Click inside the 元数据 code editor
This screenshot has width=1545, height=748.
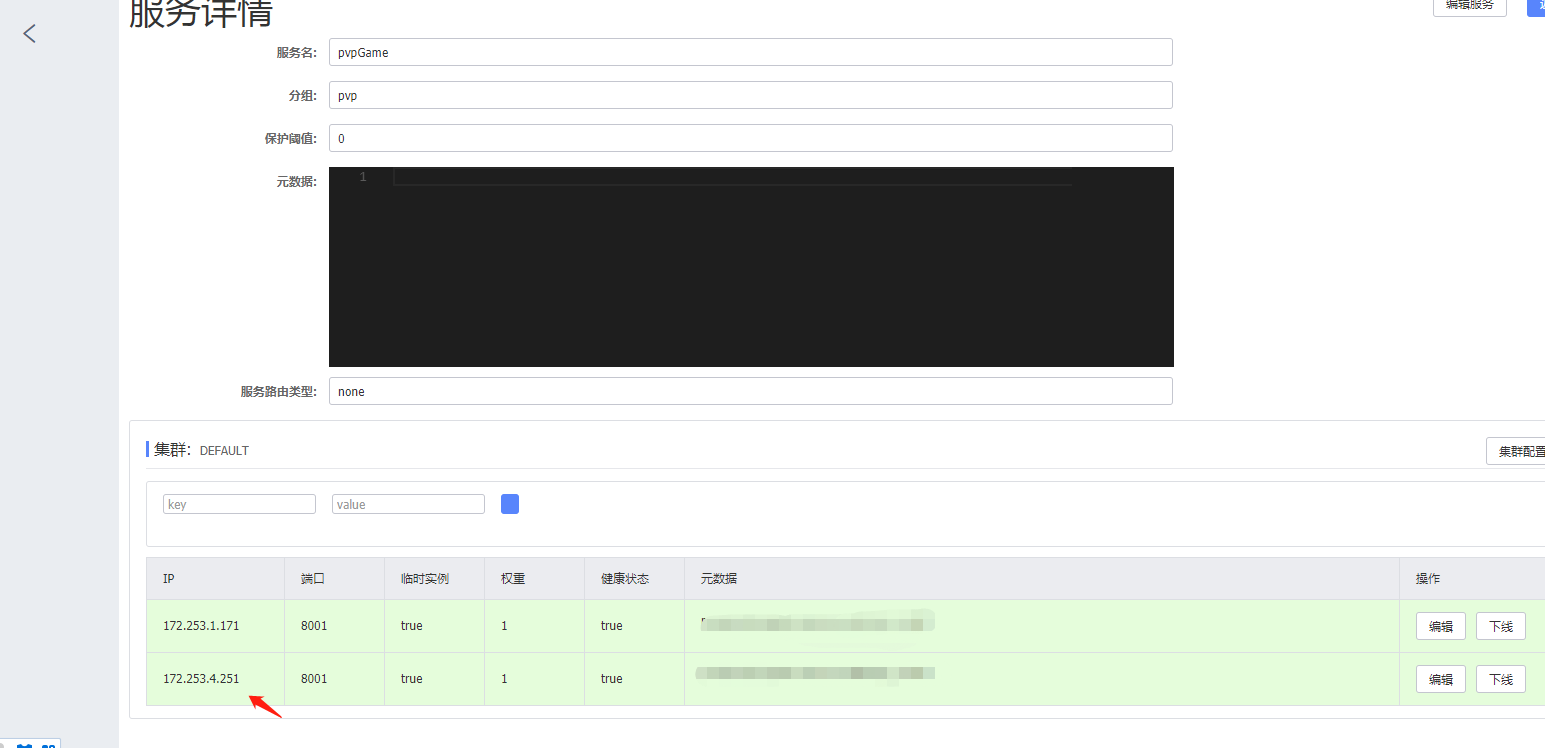tap(751, 267)
